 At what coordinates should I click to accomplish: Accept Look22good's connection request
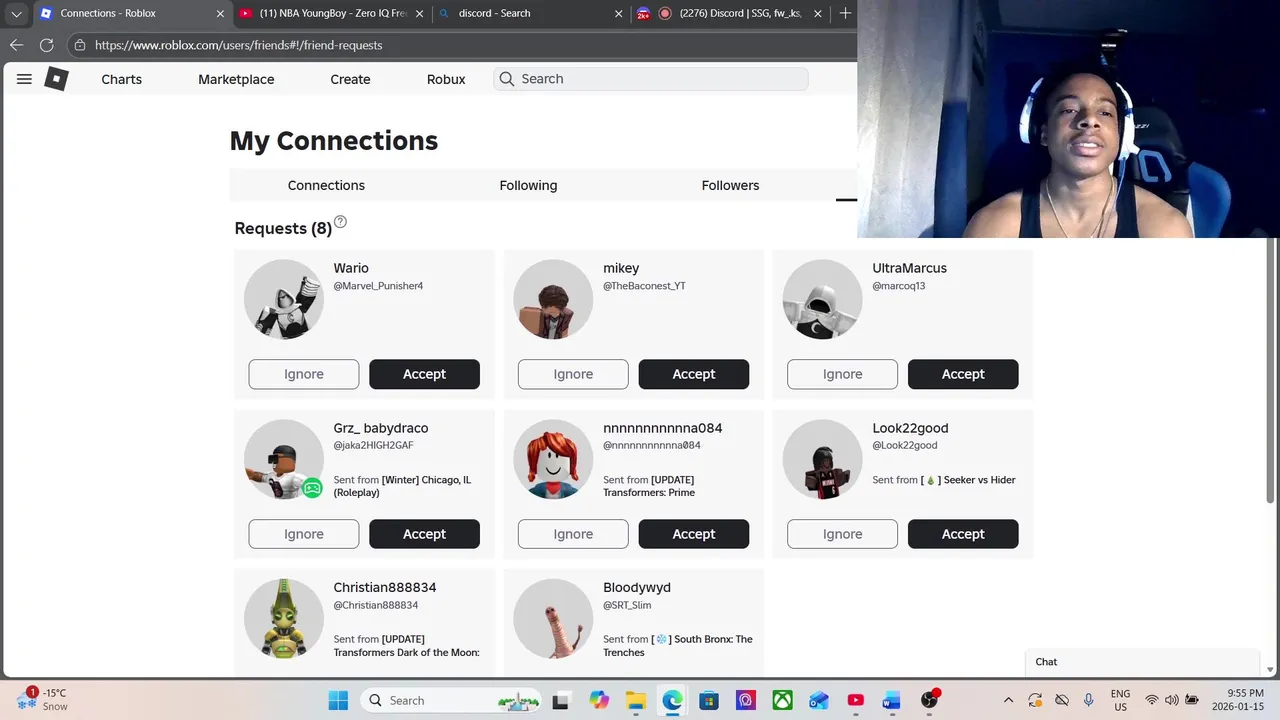(x=963, y=534)
